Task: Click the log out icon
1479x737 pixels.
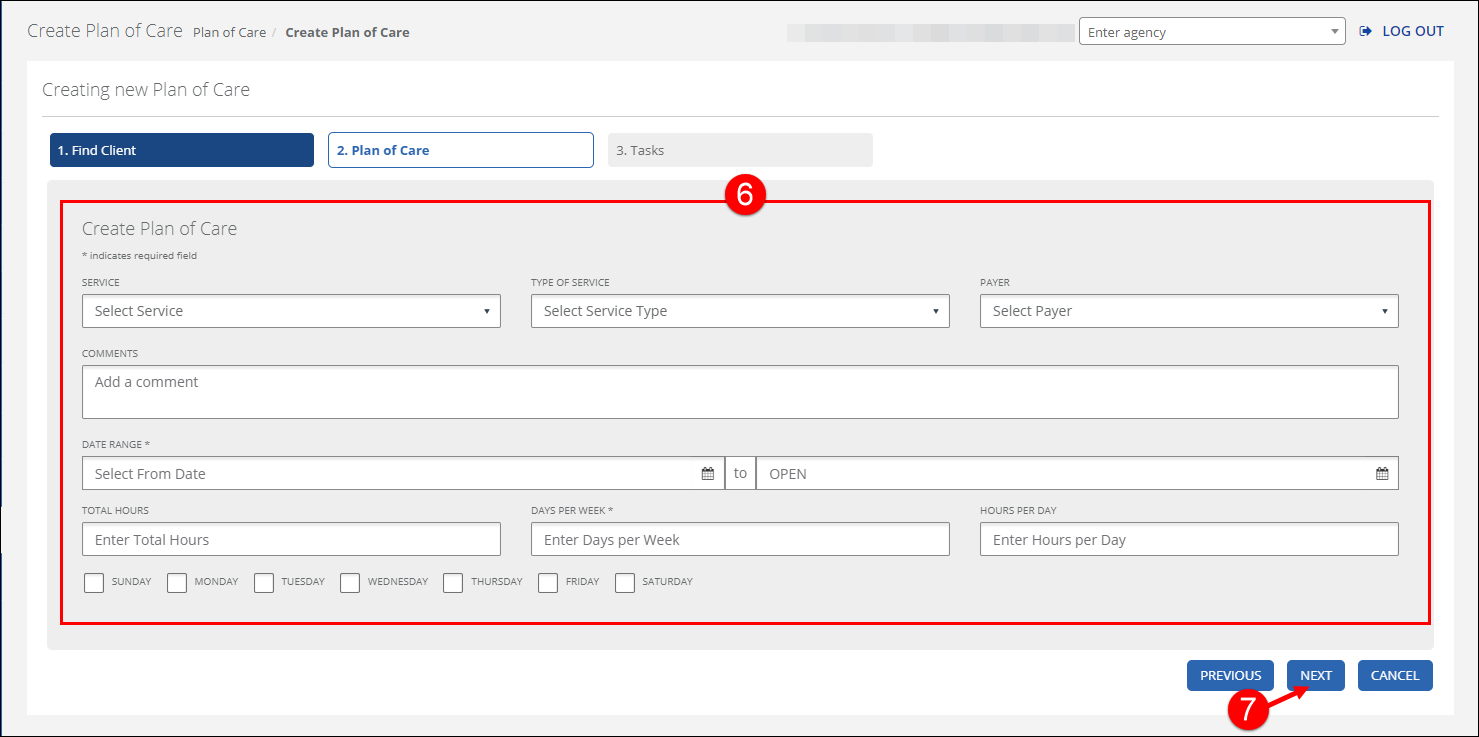Action: pyautogui.click(x=1366, y=32)
